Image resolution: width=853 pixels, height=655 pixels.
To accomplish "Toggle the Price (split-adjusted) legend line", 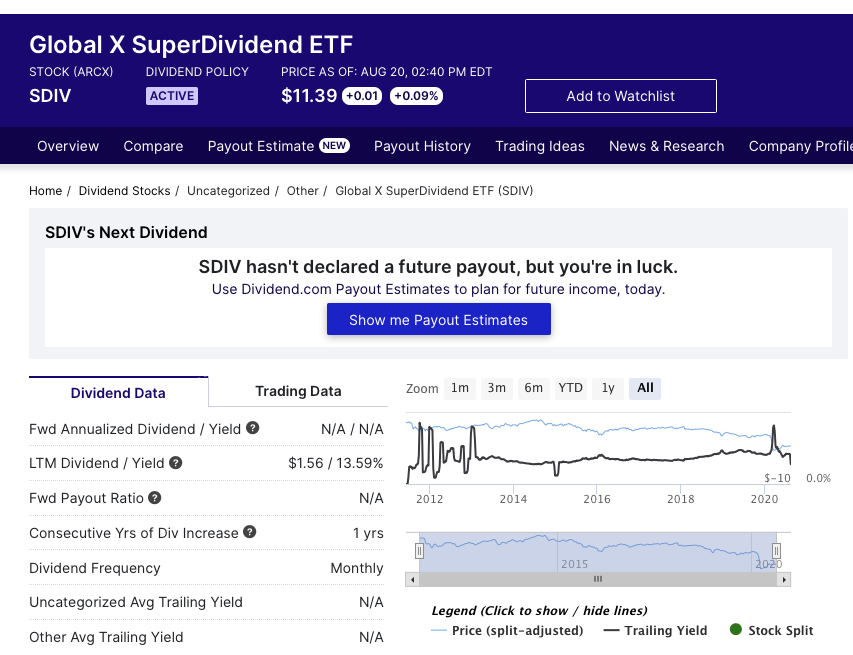I will (x=507, y=631).
